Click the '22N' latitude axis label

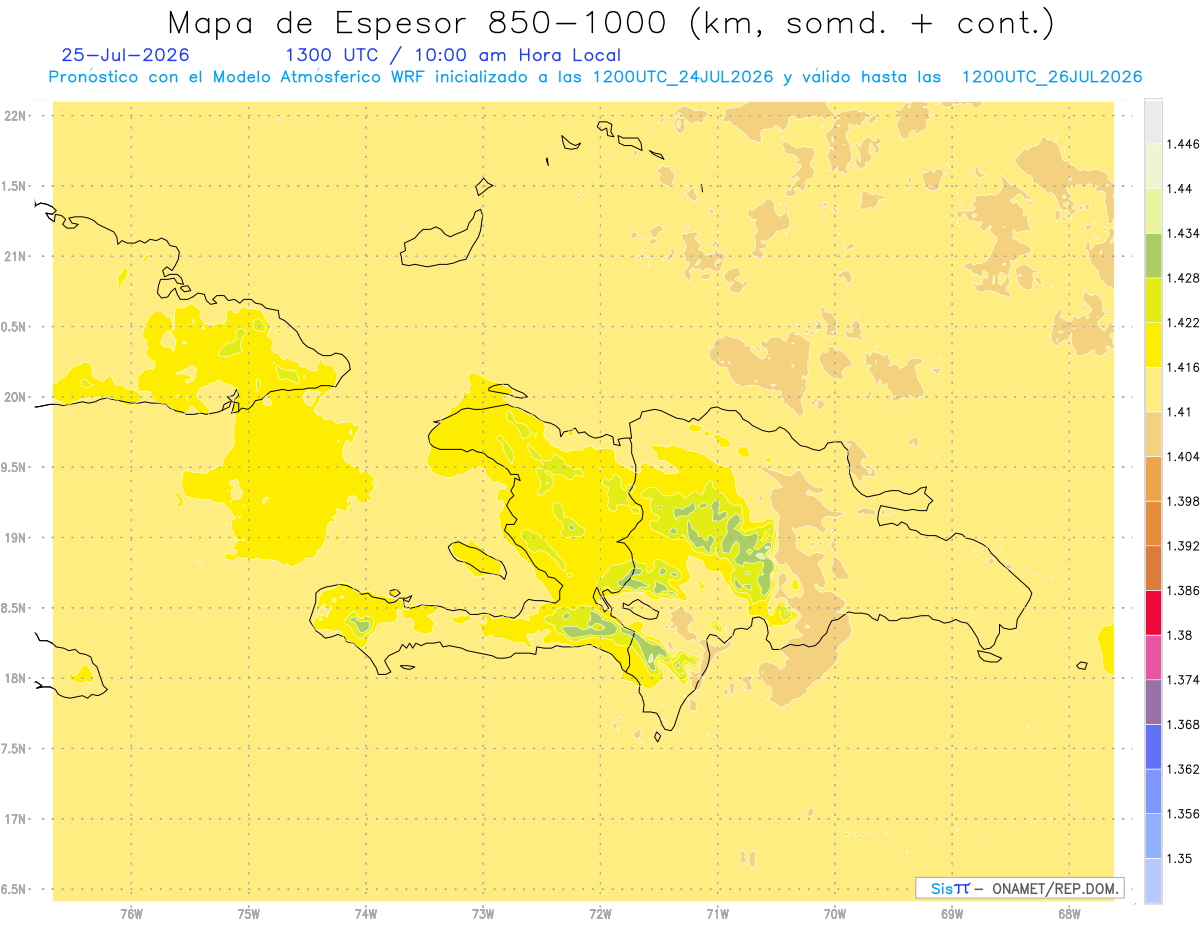point(15,116)
